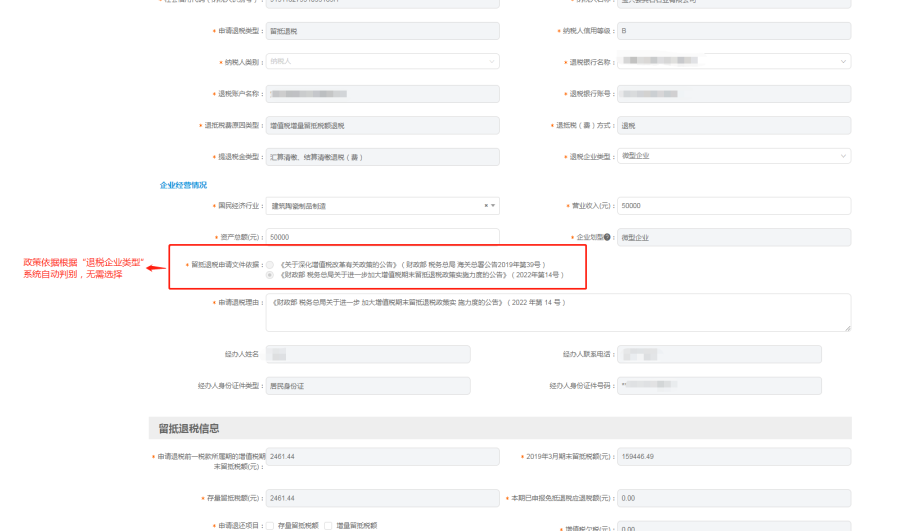Image resolution: width=915 pixels, height=531 pixels.
Task: Click the 退抵税（费）方式 field showing 退税
Action: click(x=734, y=125)
